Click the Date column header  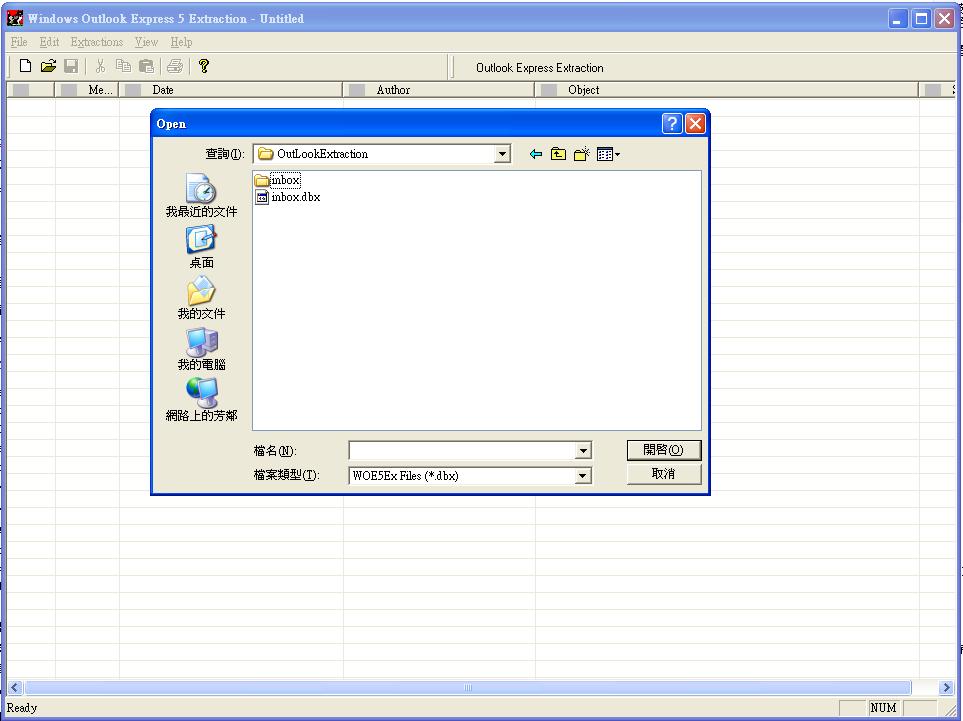230,90
